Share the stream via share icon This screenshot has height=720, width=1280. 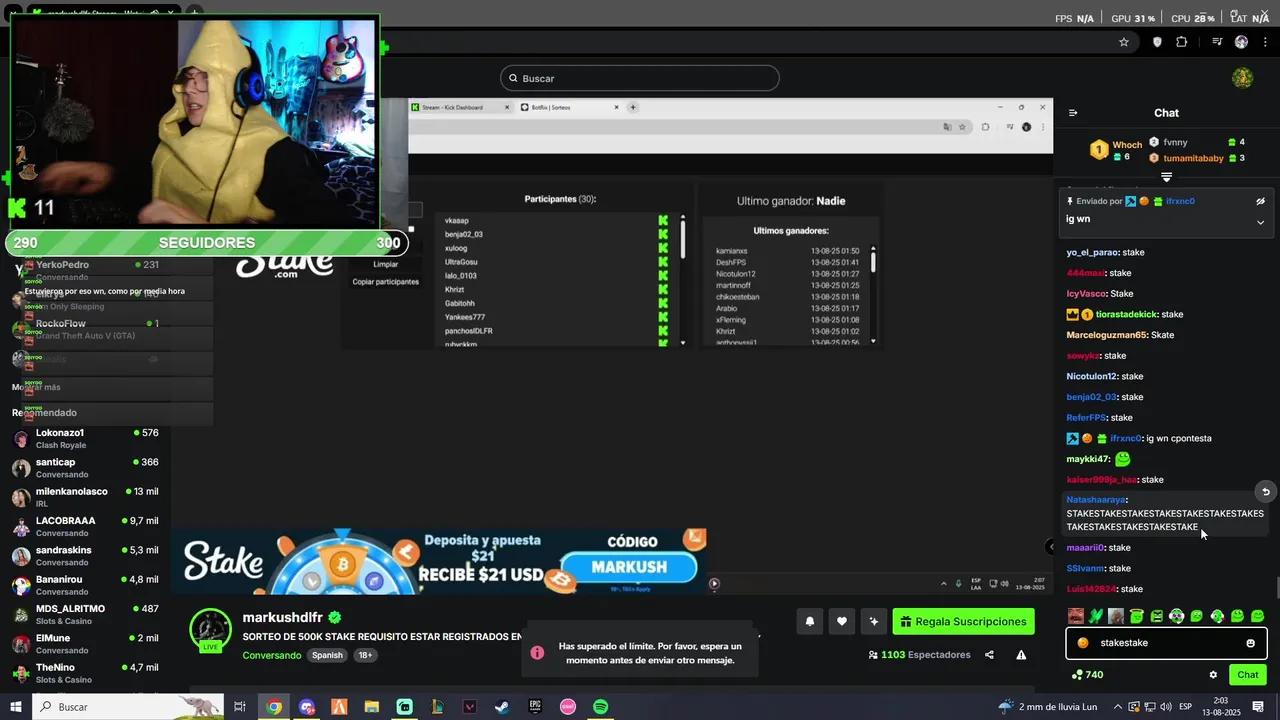[x=989, y=655]
